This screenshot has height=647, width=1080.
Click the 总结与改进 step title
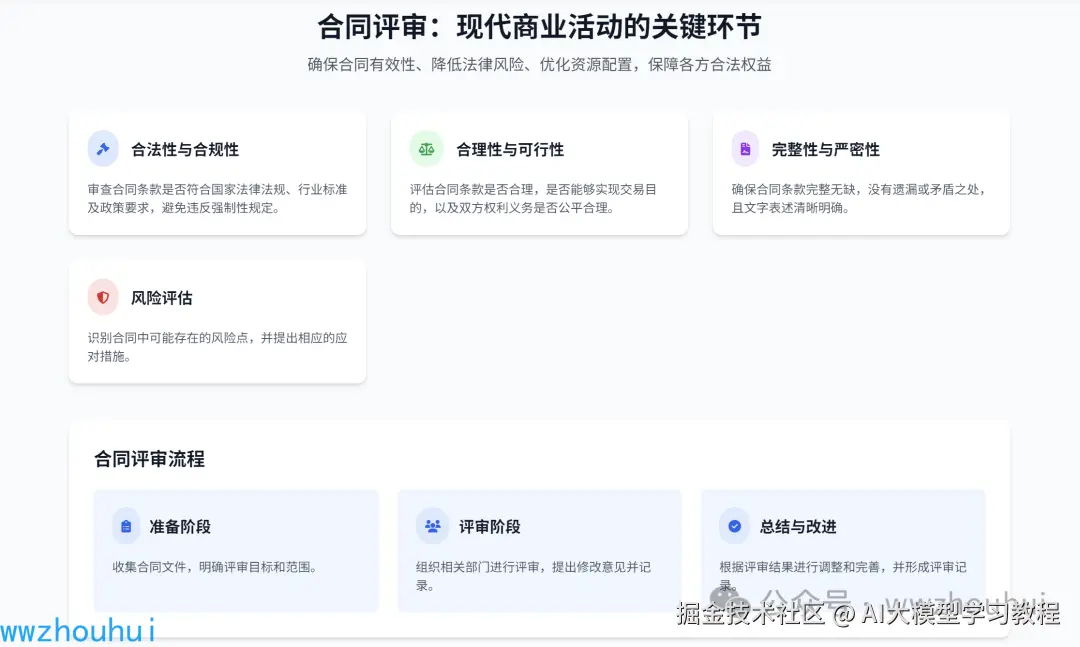798,526
